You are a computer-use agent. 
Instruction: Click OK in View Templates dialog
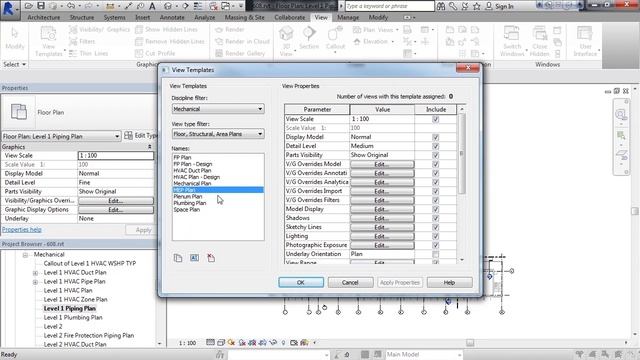[301, 282]
